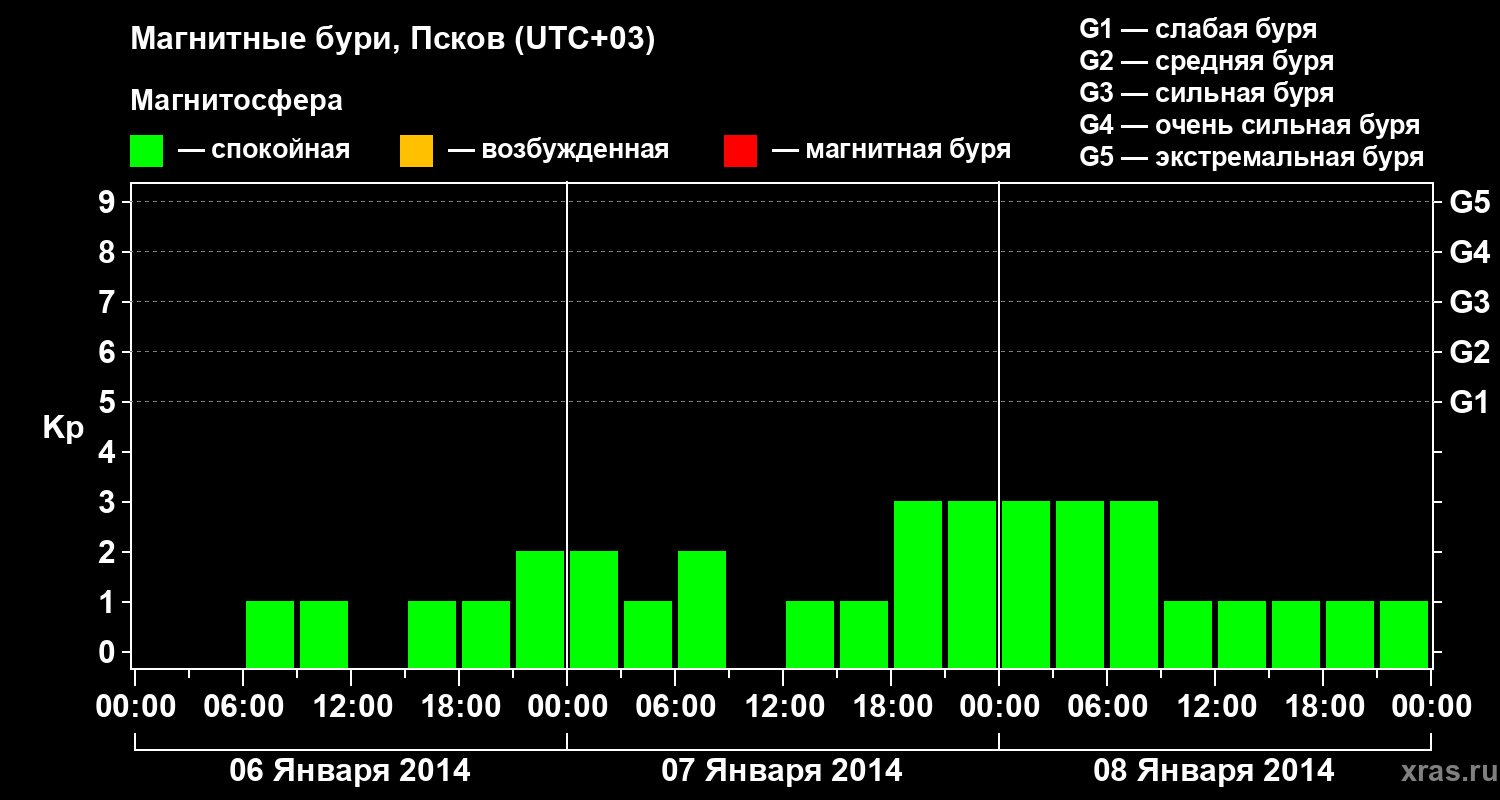Click the 6 January 06:00–09:00 bar

tap(270, 634)
